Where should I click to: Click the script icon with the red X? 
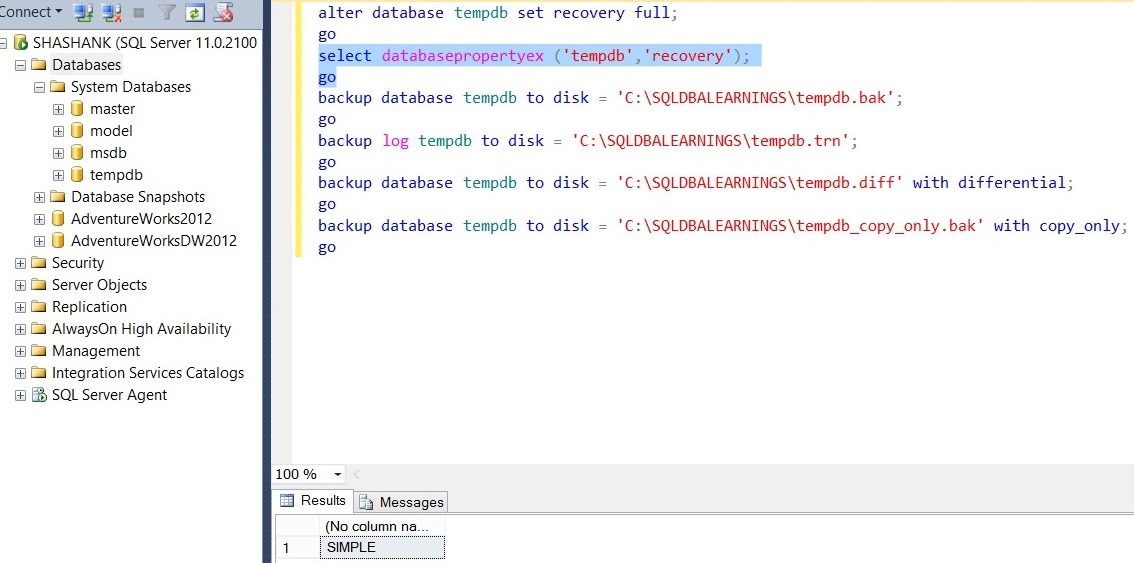click(x=223, y=12)
